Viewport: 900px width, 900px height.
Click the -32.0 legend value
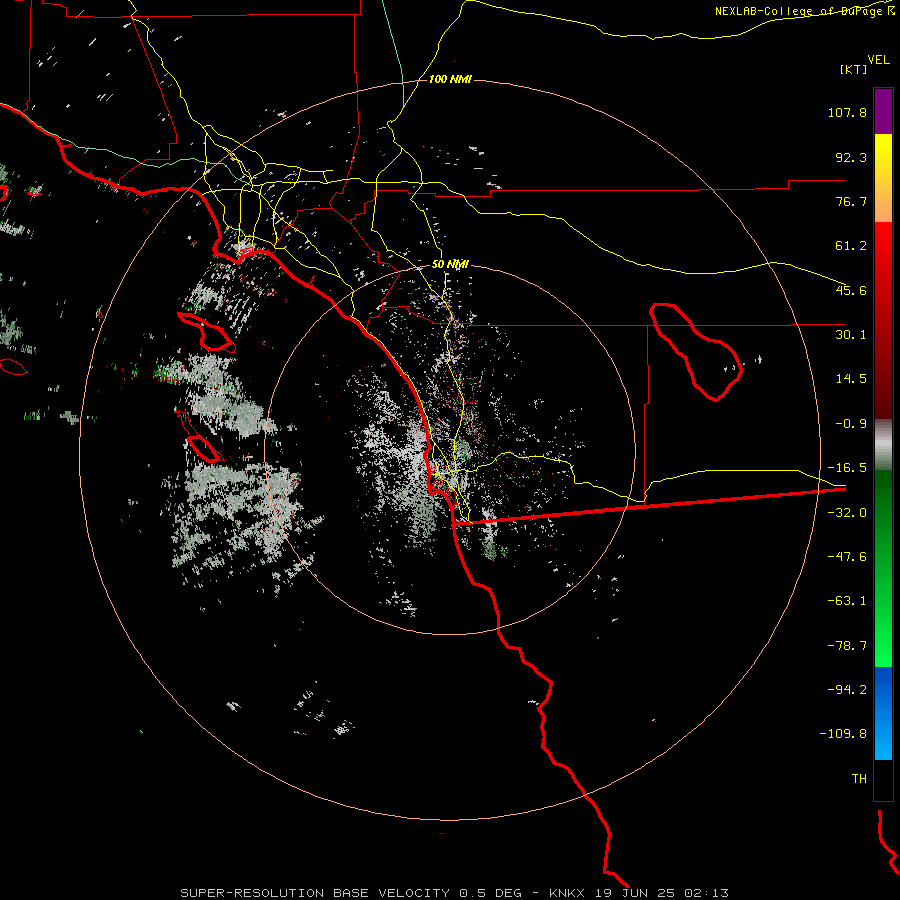[847, 513]
